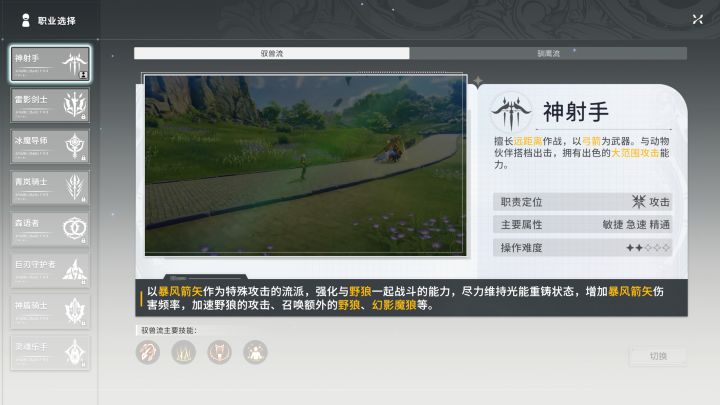The height and width of the screenshot is (405, 720).
Task: Pick the 灵魂乐手 class card
Action: [50, 353]
